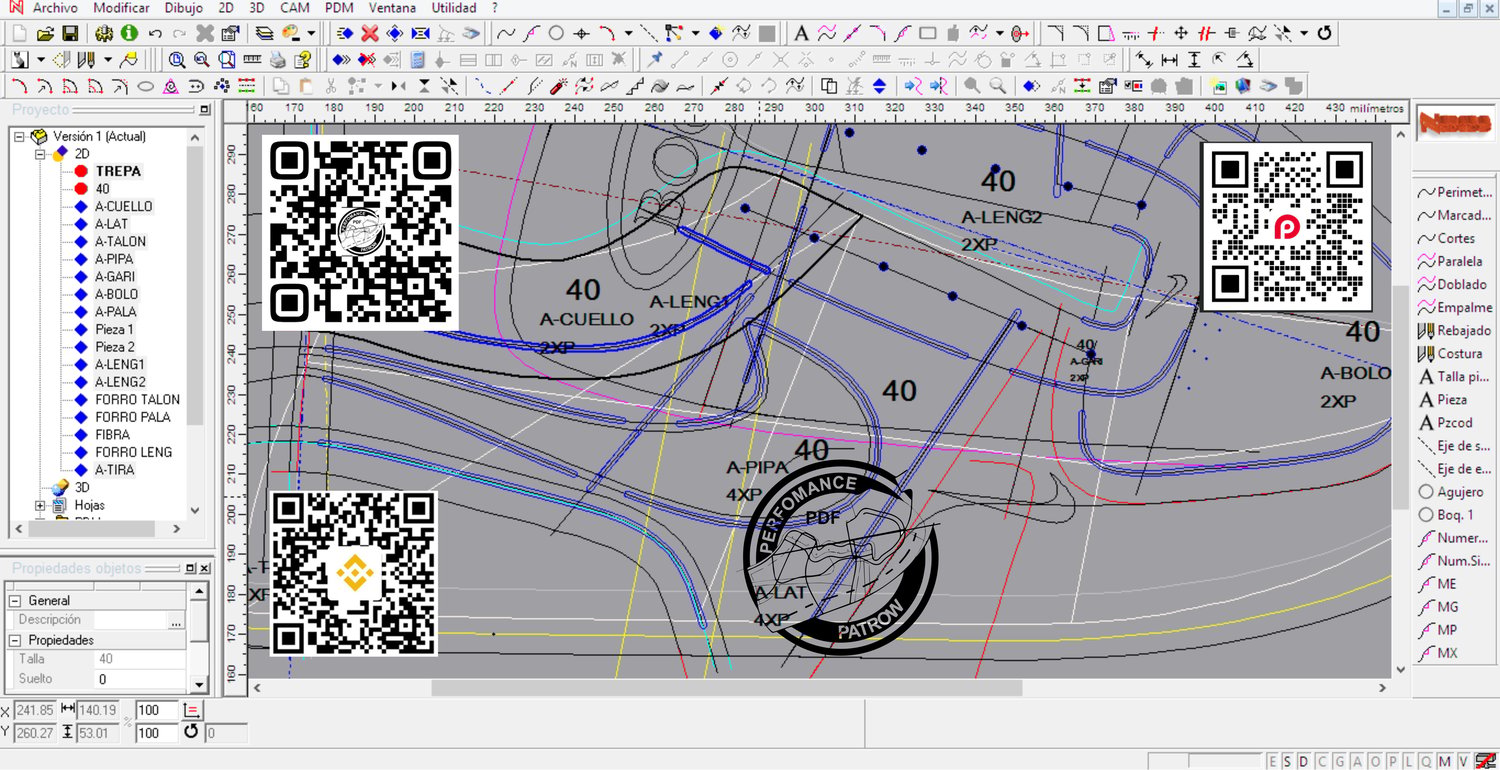1500x770 pixels.
Task: Click the ellipsis button next to Descripción
Action: coord(176,621)
